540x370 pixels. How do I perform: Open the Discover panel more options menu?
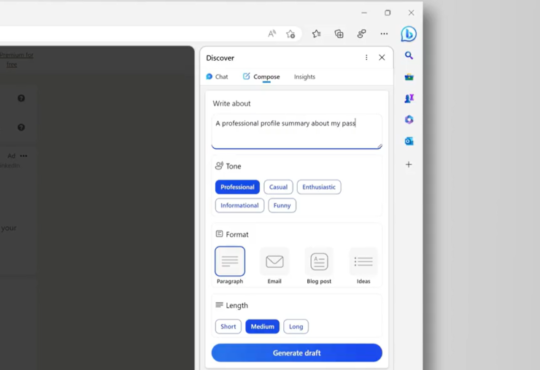(366, 58)
